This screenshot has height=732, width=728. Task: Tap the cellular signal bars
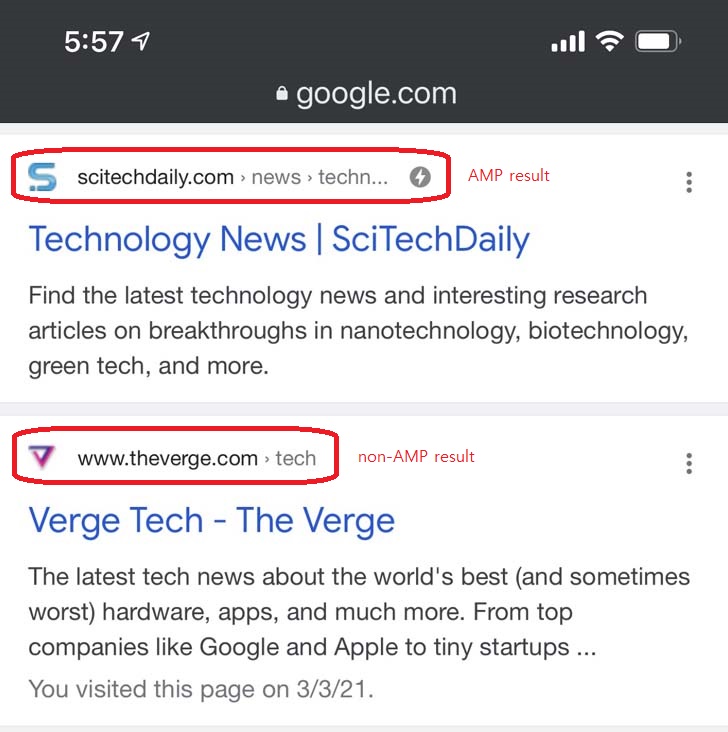point(567,42)
